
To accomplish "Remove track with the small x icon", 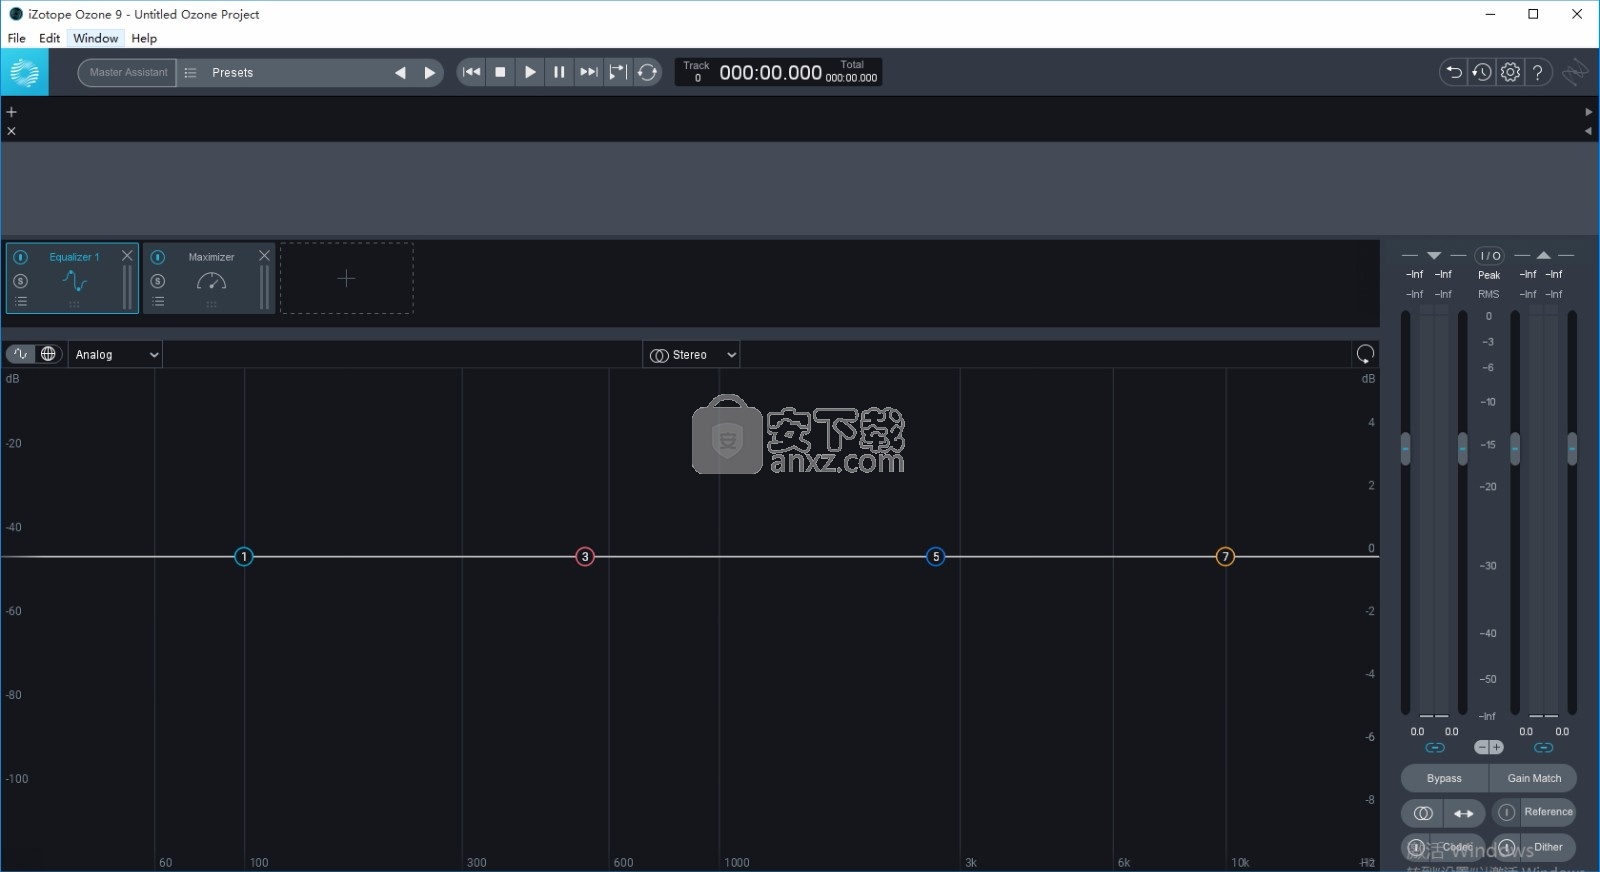I will pyautogui.click(x=12, y=131).
